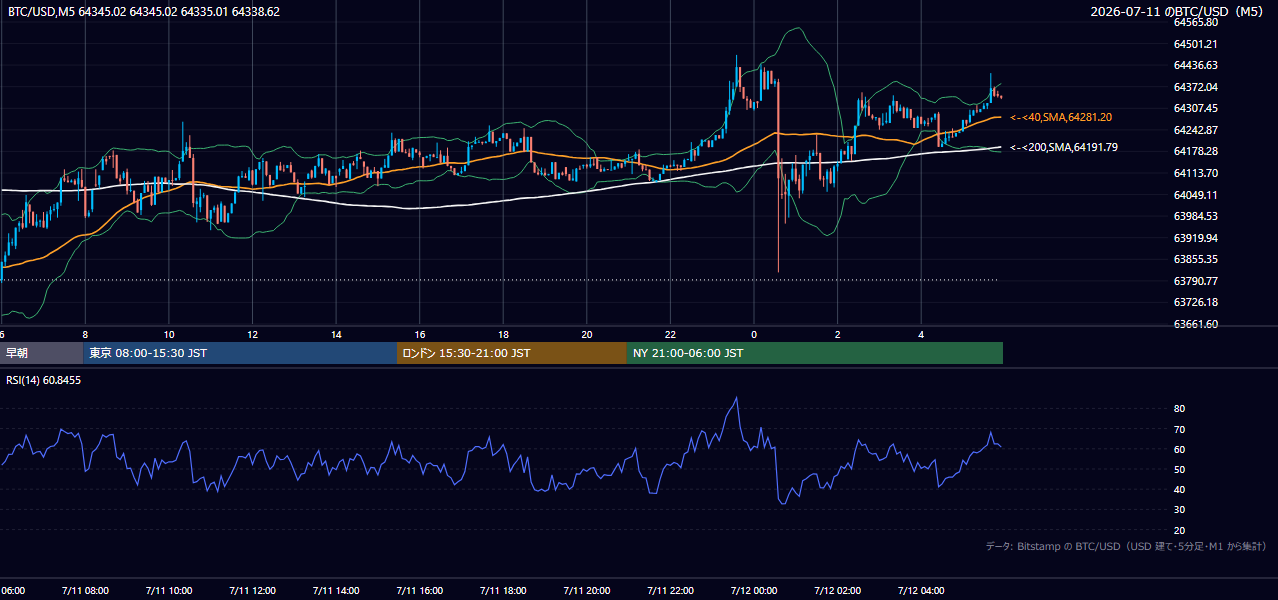Click price axis label 64436.63

[x=1196, y=65]
